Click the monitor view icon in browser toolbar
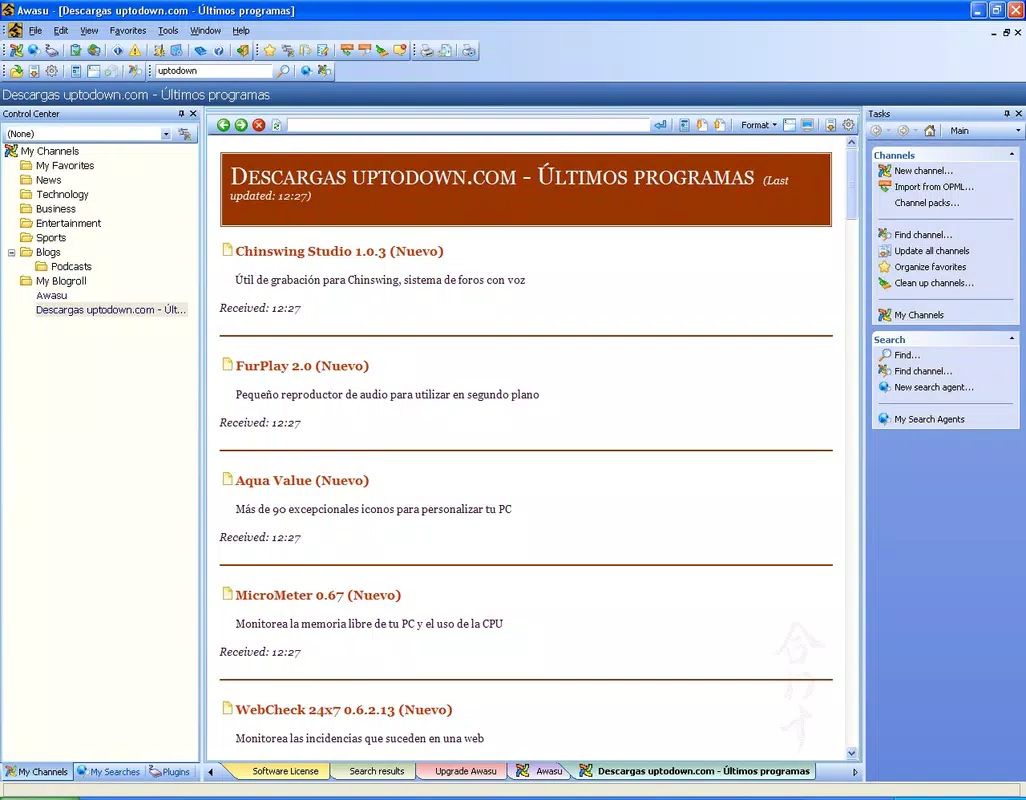The image size is (1026, 800). (x=807, y=125)
